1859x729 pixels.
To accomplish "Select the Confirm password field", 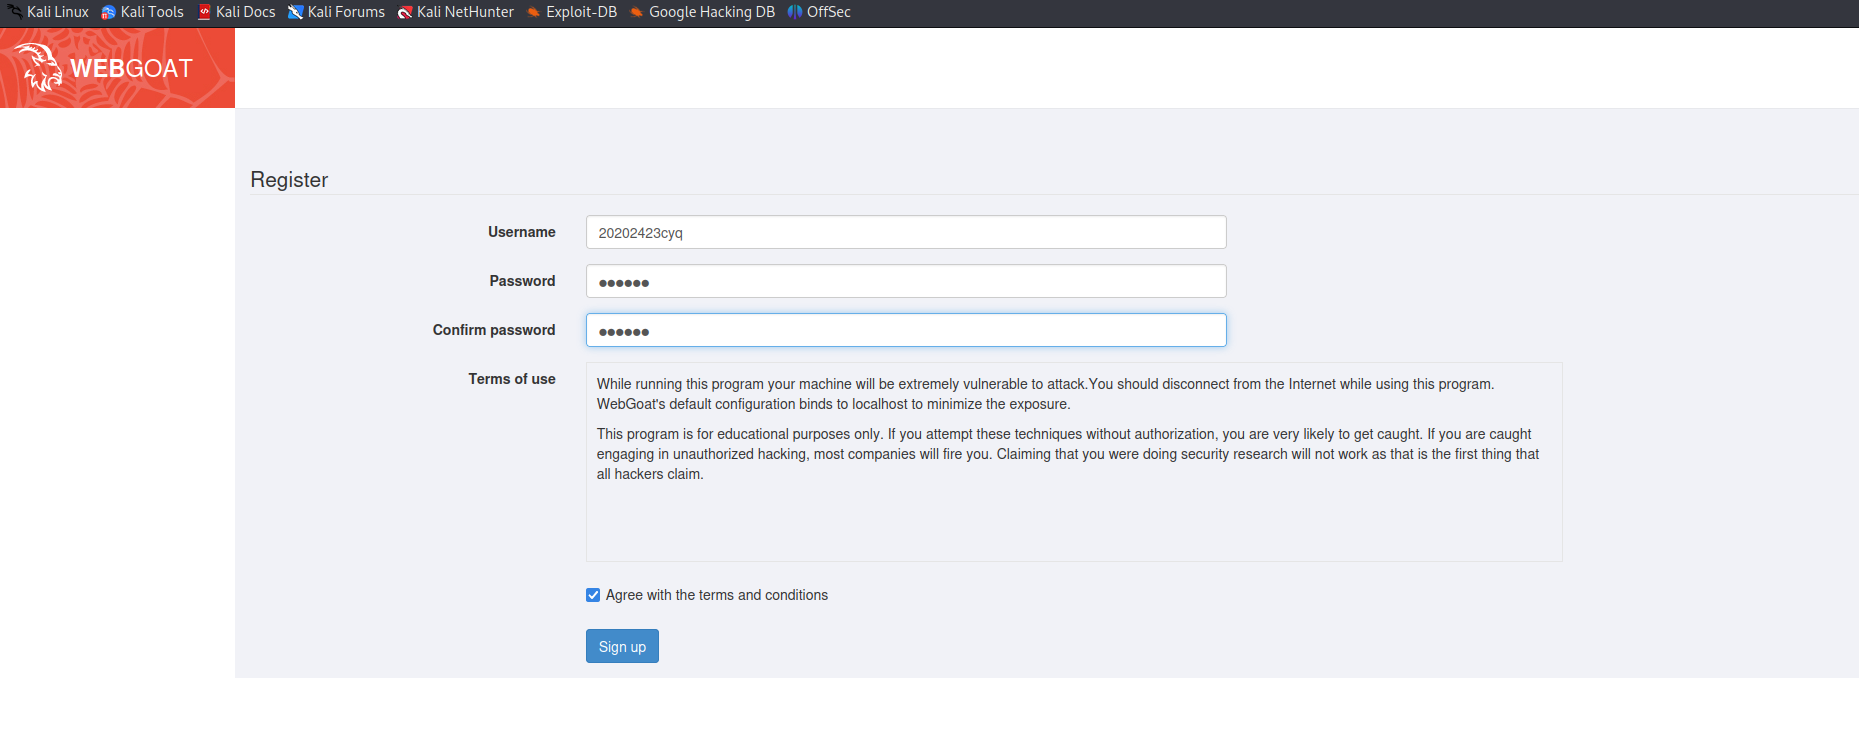I will [x=905, y=330].
